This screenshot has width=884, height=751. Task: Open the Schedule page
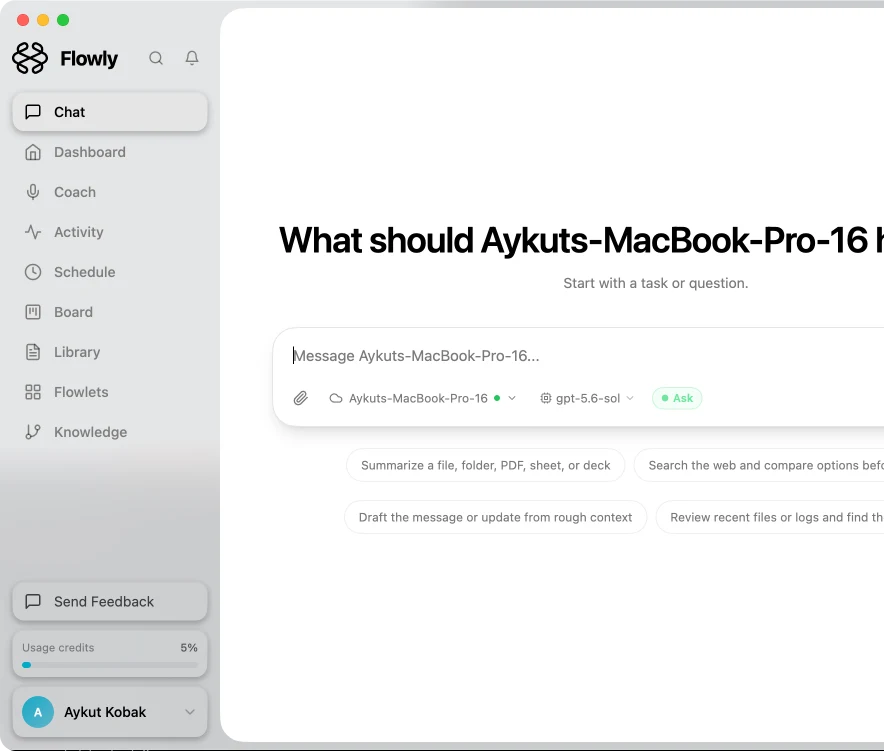110,272
